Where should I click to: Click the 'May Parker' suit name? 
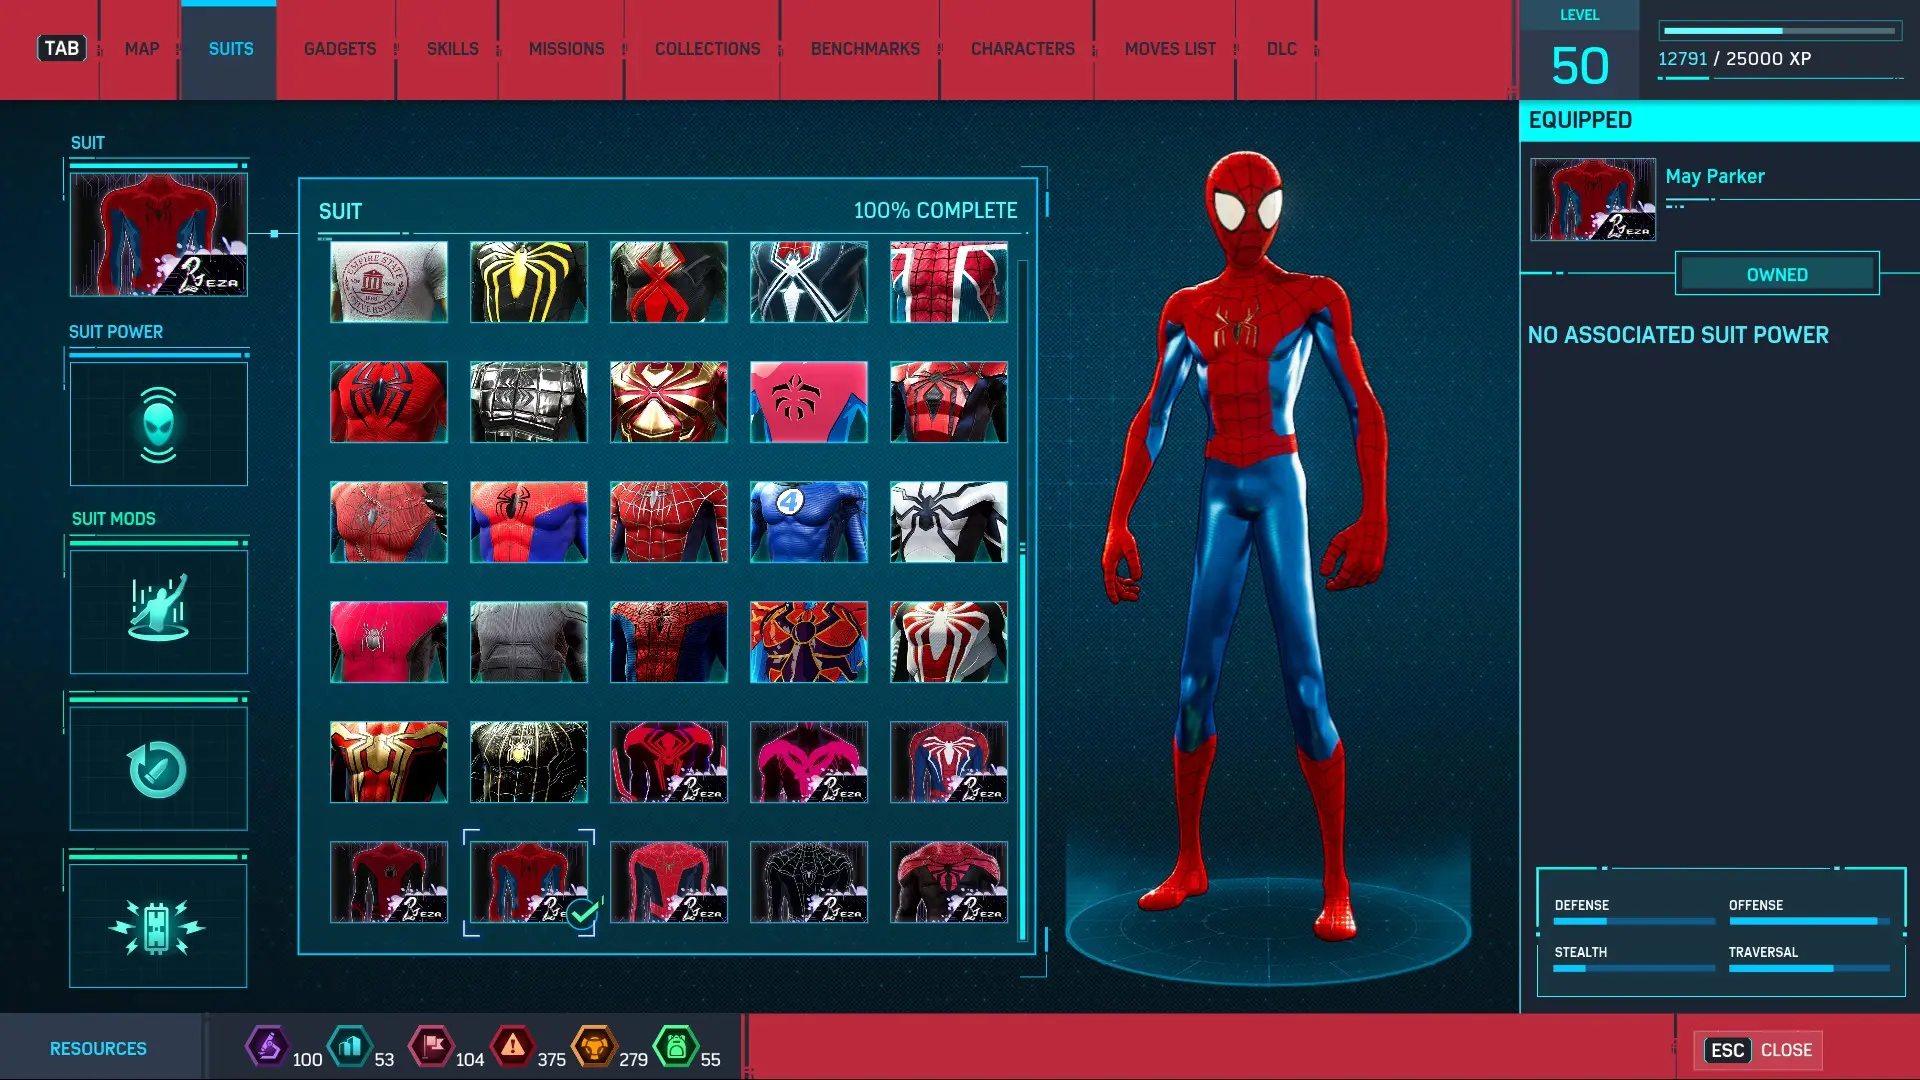point(1715,176)
